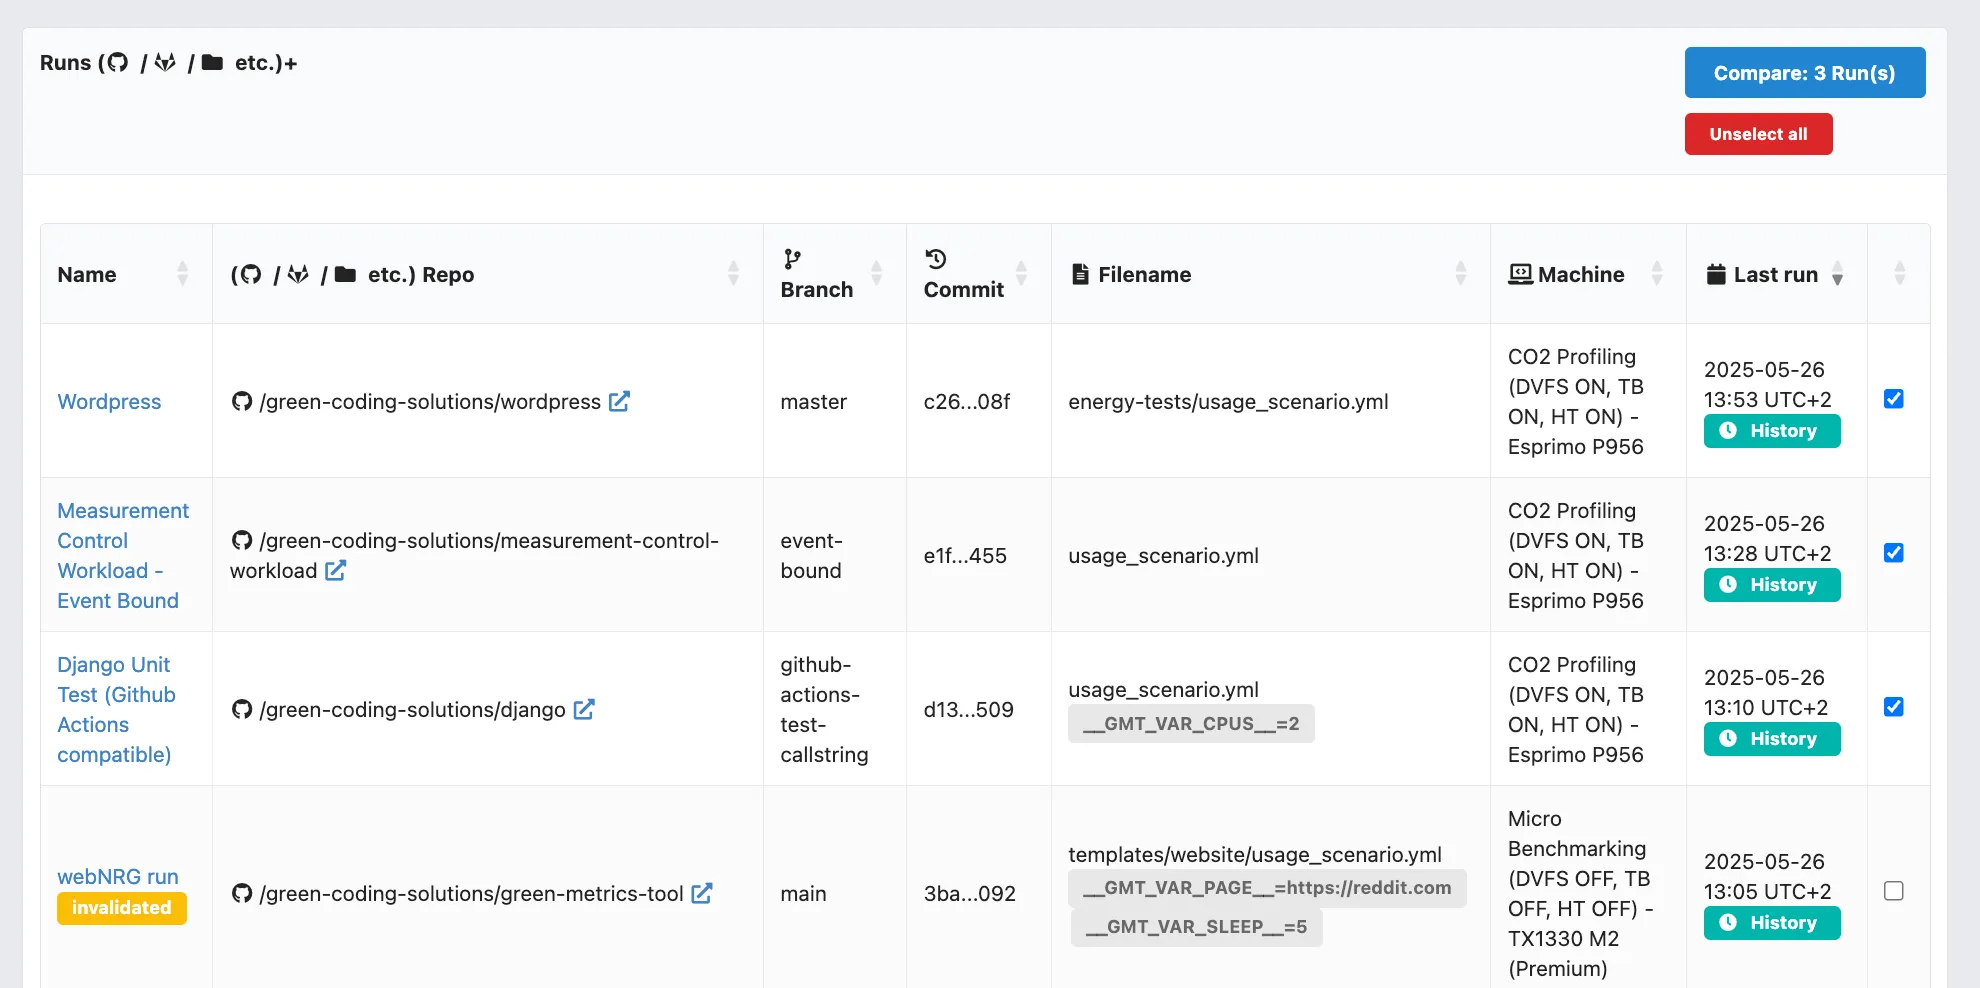The width and height of the screenshot is (1980, 988).
Task: Click the __GMT_VAR_CPUS__=2 variable tag
Action: coord(1191,724)
